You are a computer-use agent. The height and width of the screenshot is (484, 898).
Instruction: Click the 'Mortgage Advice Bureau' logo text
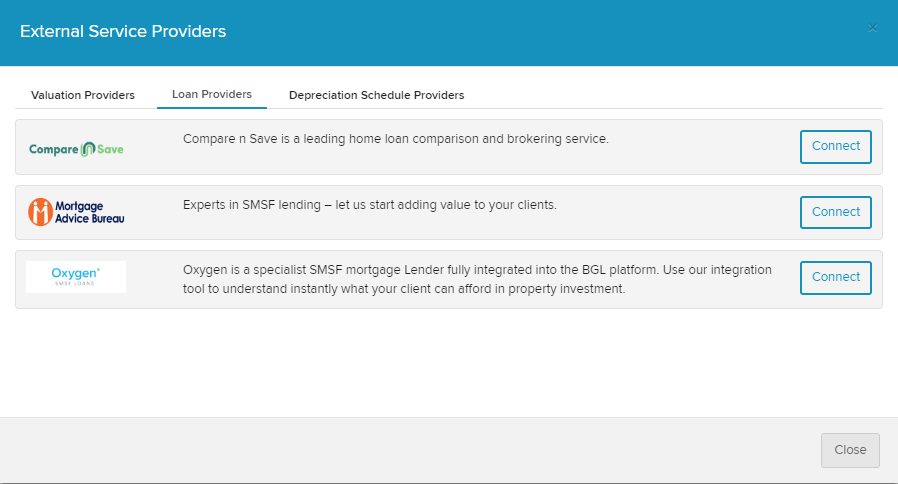click(x=90, y=212)
